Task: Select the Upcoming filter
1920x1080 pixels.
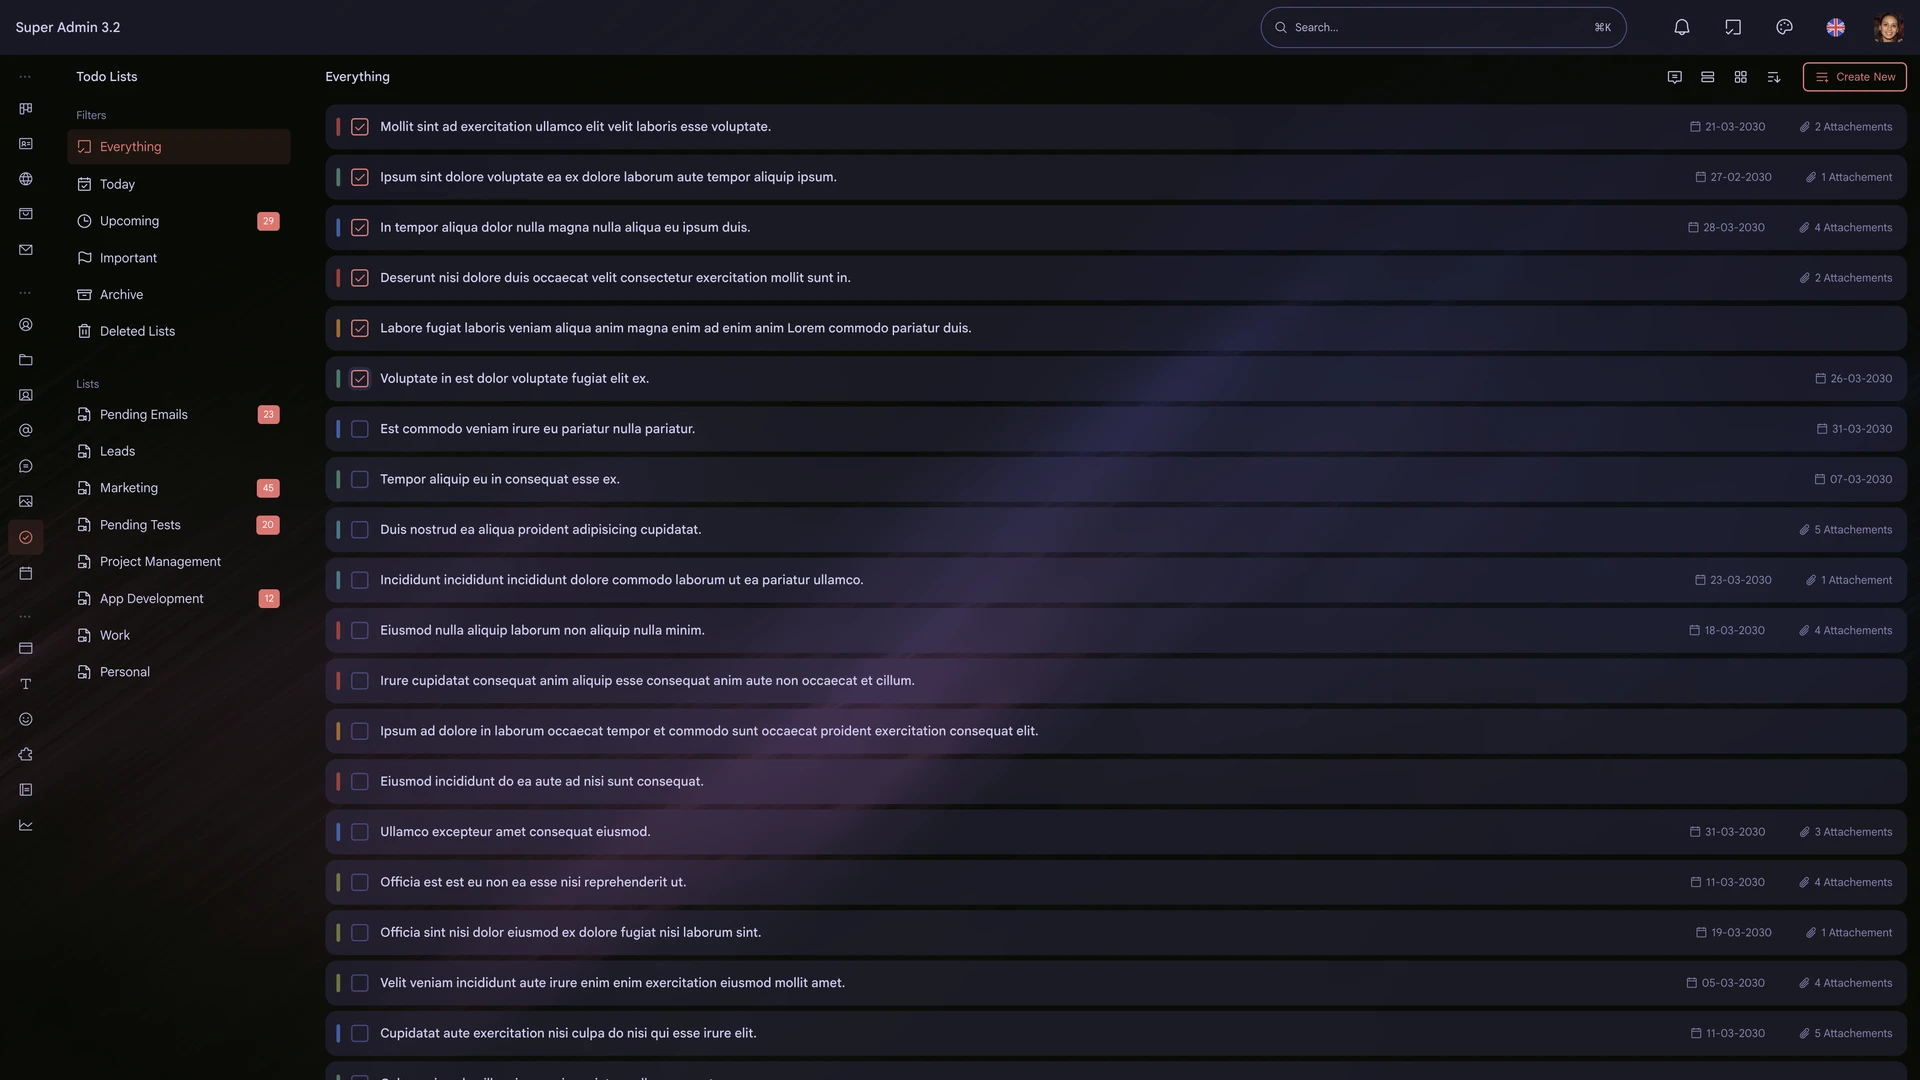Action: (x=179, y=221)
